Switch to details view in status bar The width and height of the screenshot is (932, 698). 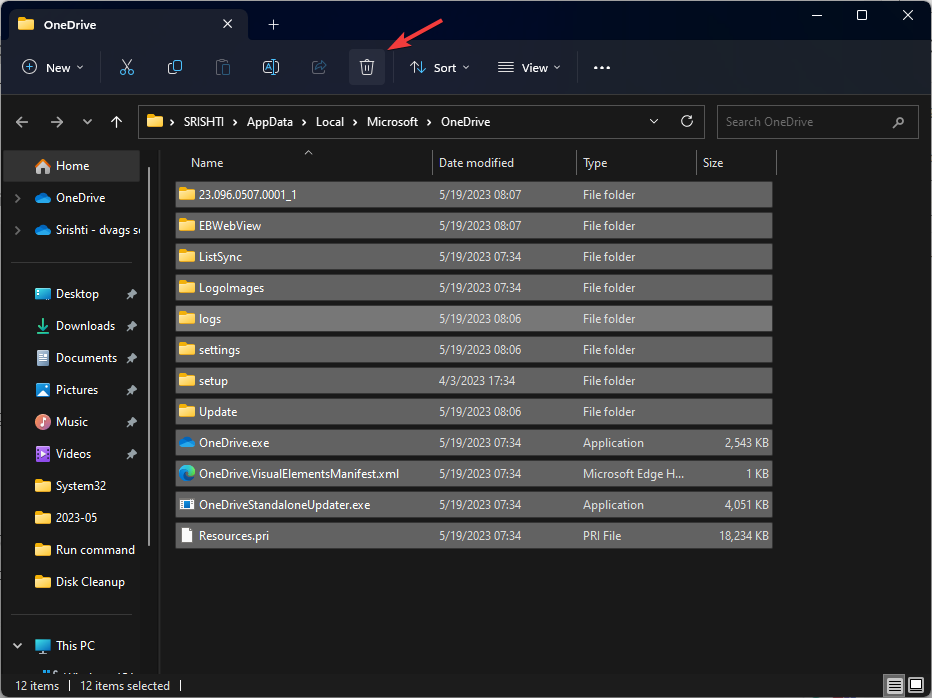coord(894,686)
